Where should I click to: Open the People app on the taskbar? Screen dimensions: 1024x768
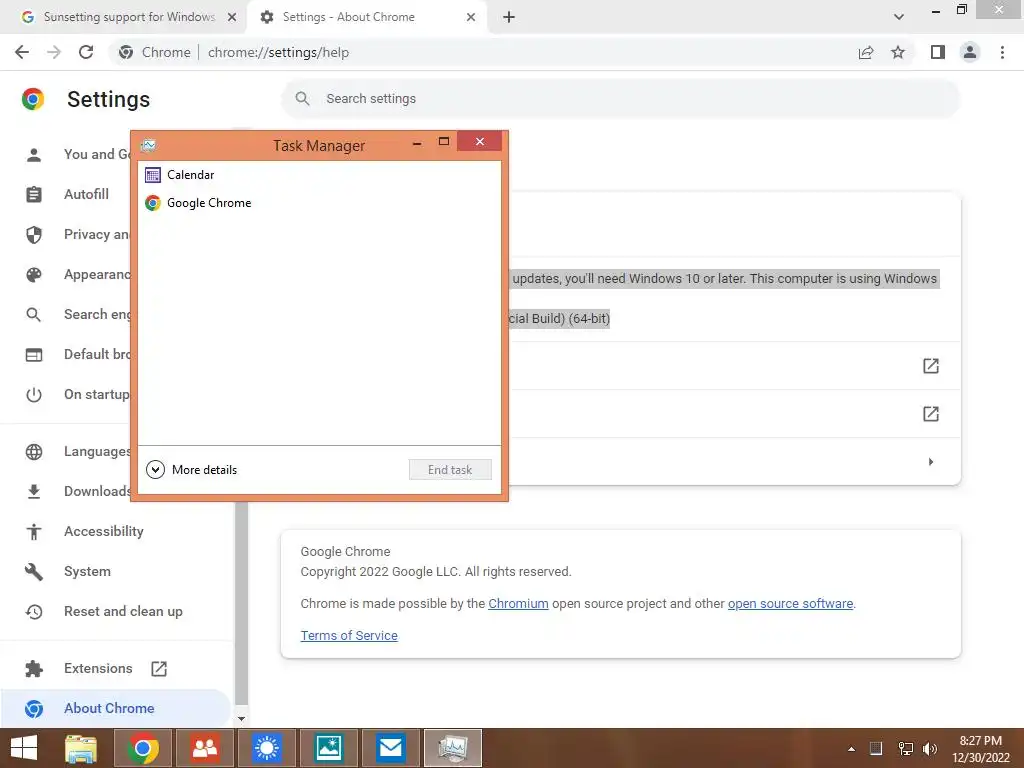pos(205,748)
